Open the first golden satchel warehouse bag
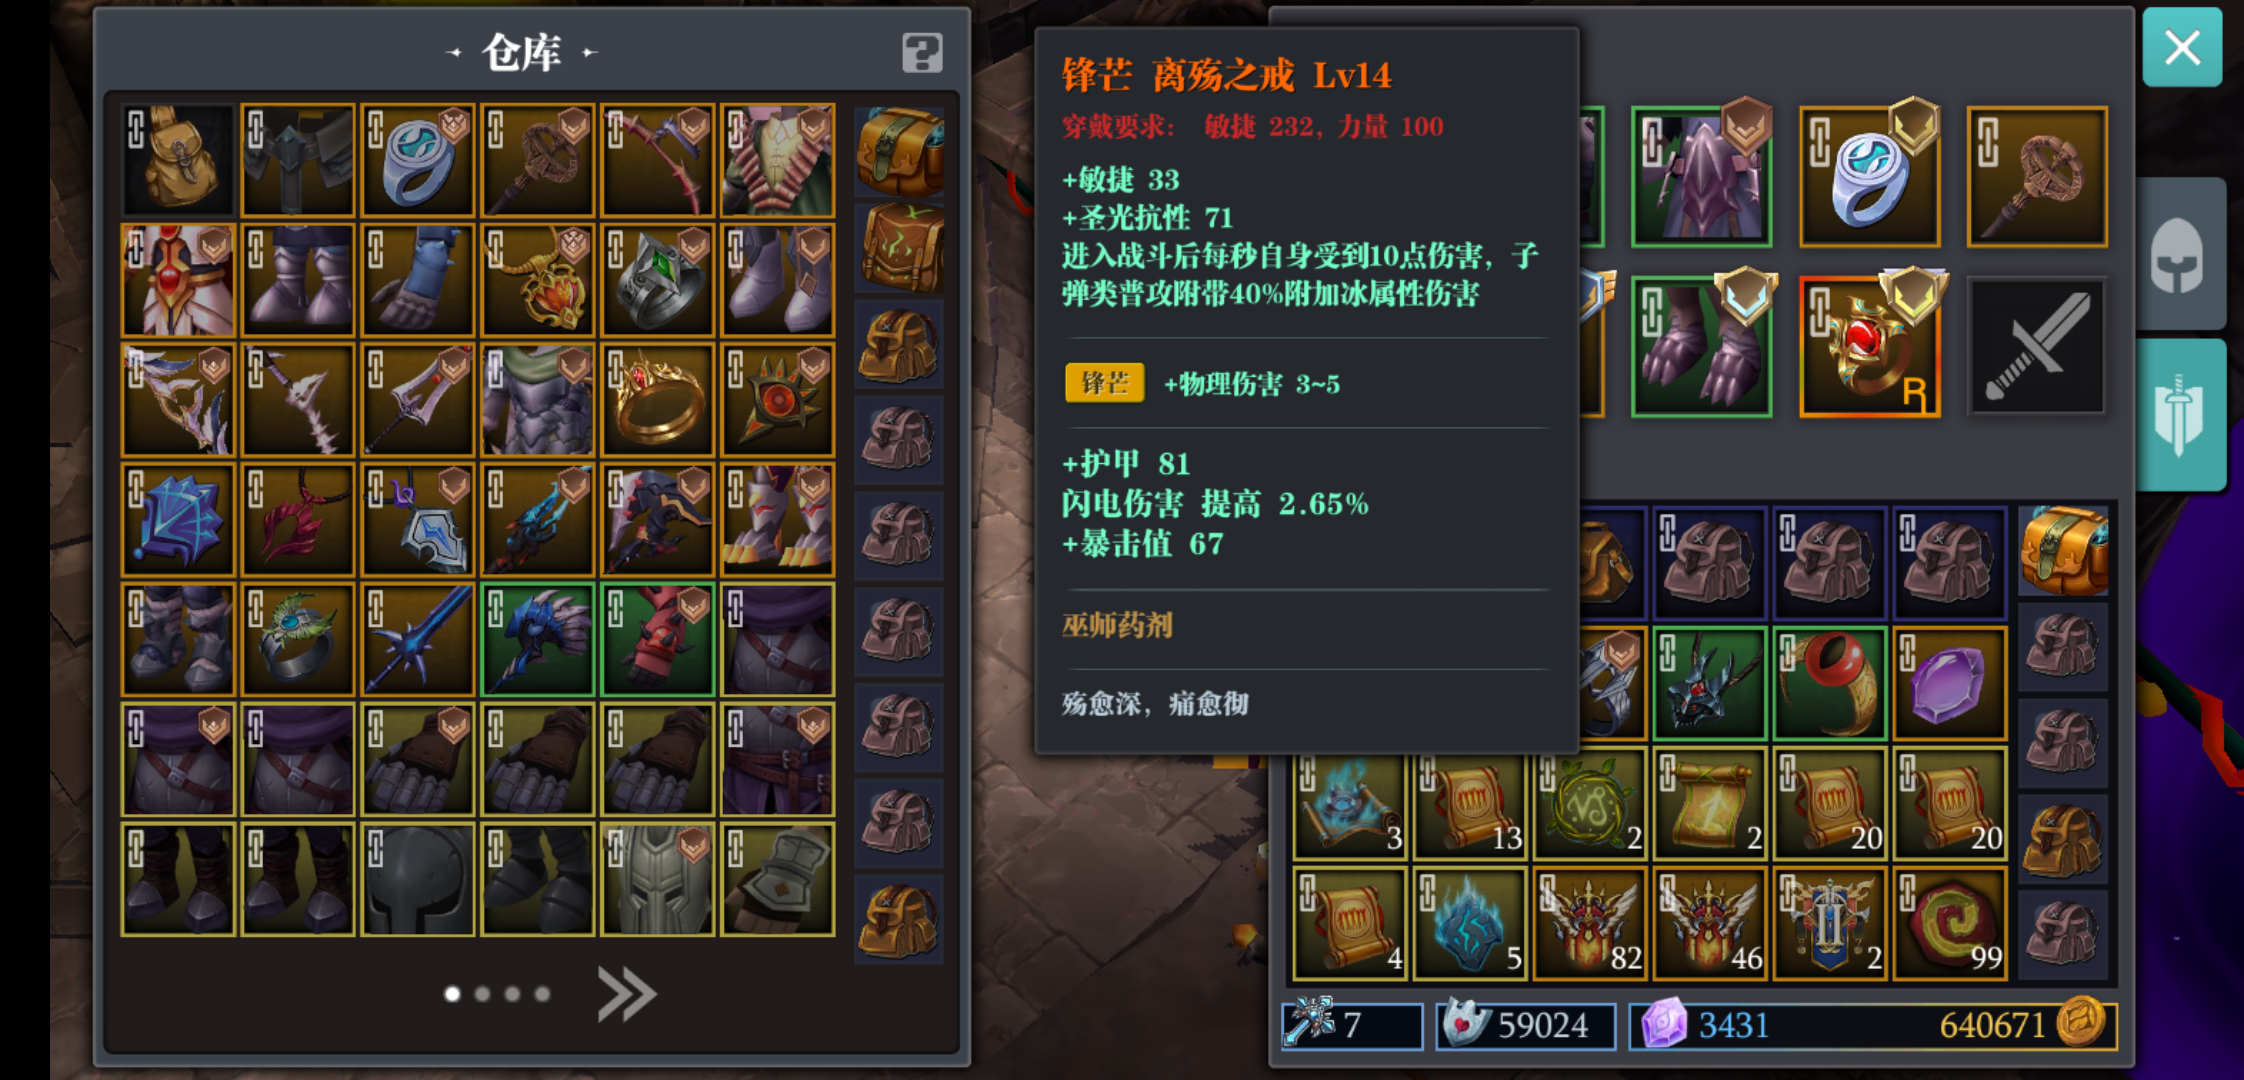Viewport: 2244px width, 1080px height. pos(899,152)
